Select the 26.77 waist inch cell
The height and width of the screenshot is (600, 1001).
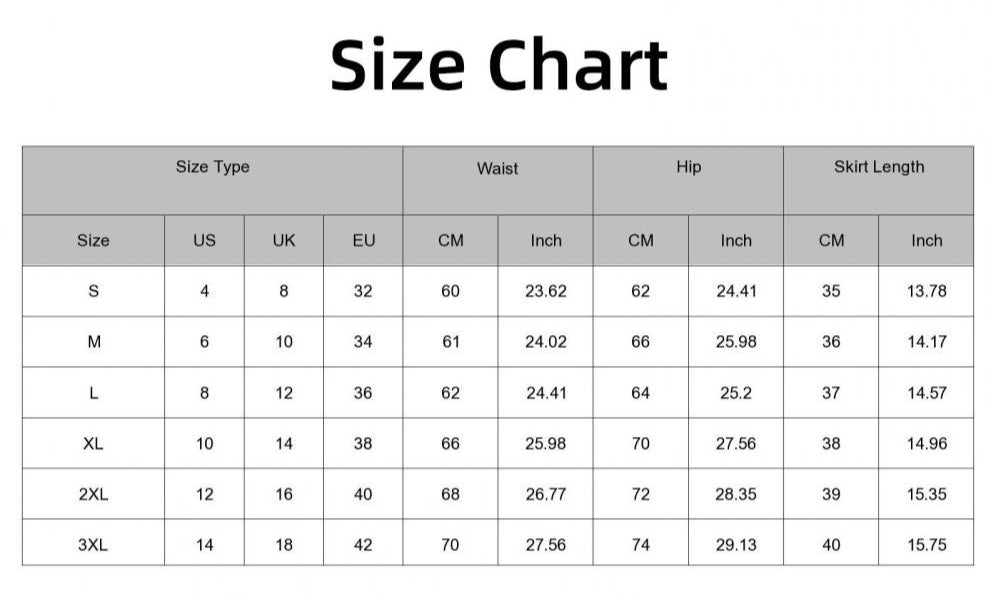point(546,494)
